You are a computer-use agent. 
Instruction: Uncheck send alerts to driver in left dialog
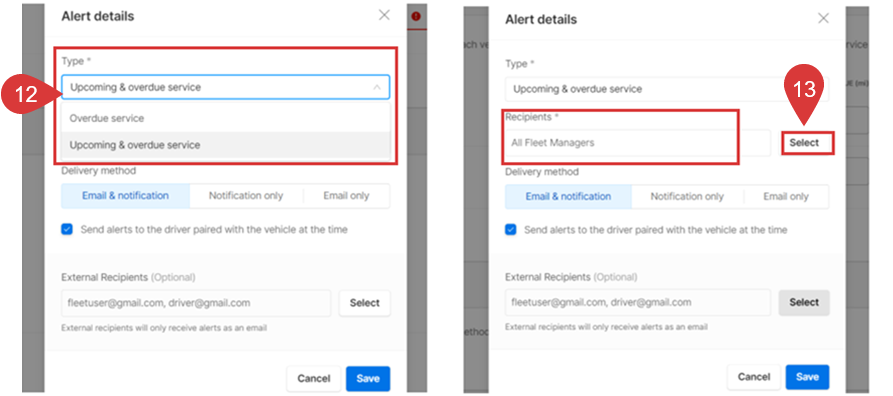click(67, 230)
